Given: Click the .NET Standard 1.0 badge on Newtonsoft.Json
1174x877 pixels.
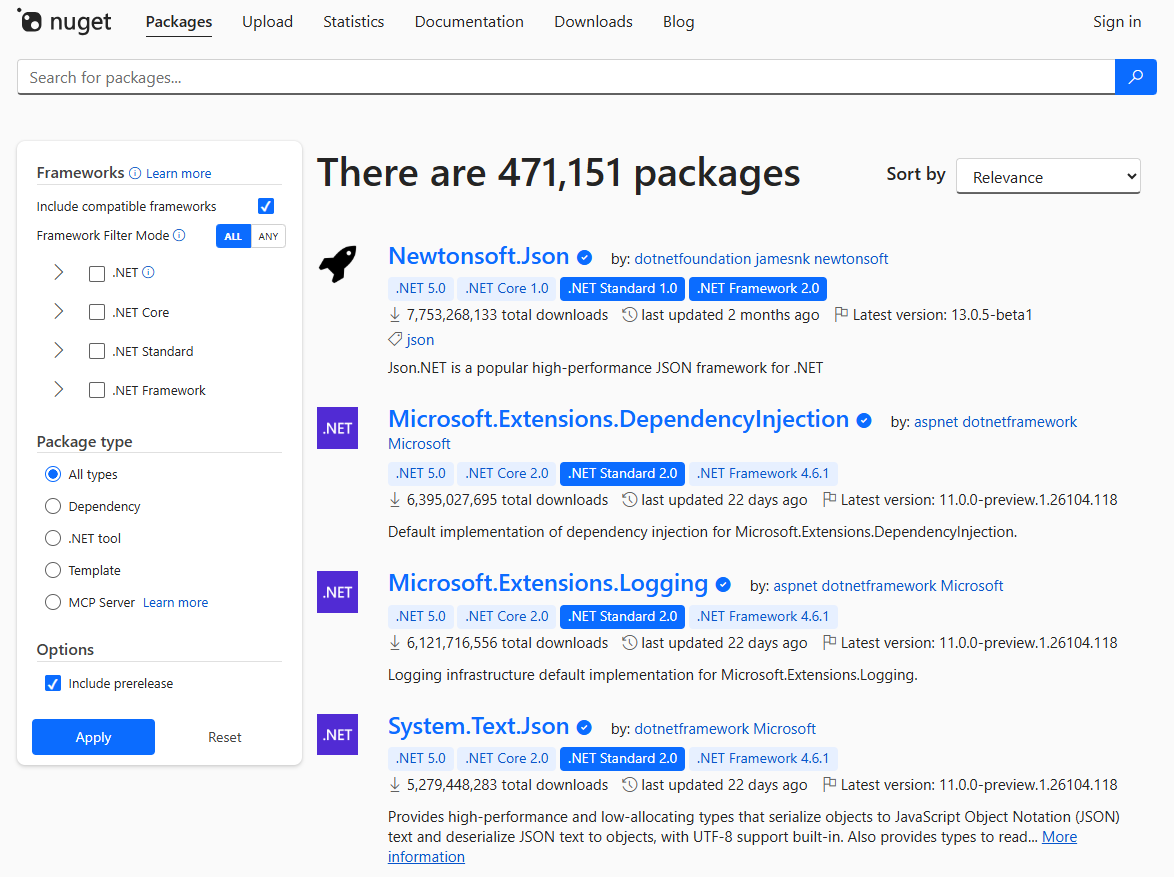Looking at the screenshot, I should [622, 288].
